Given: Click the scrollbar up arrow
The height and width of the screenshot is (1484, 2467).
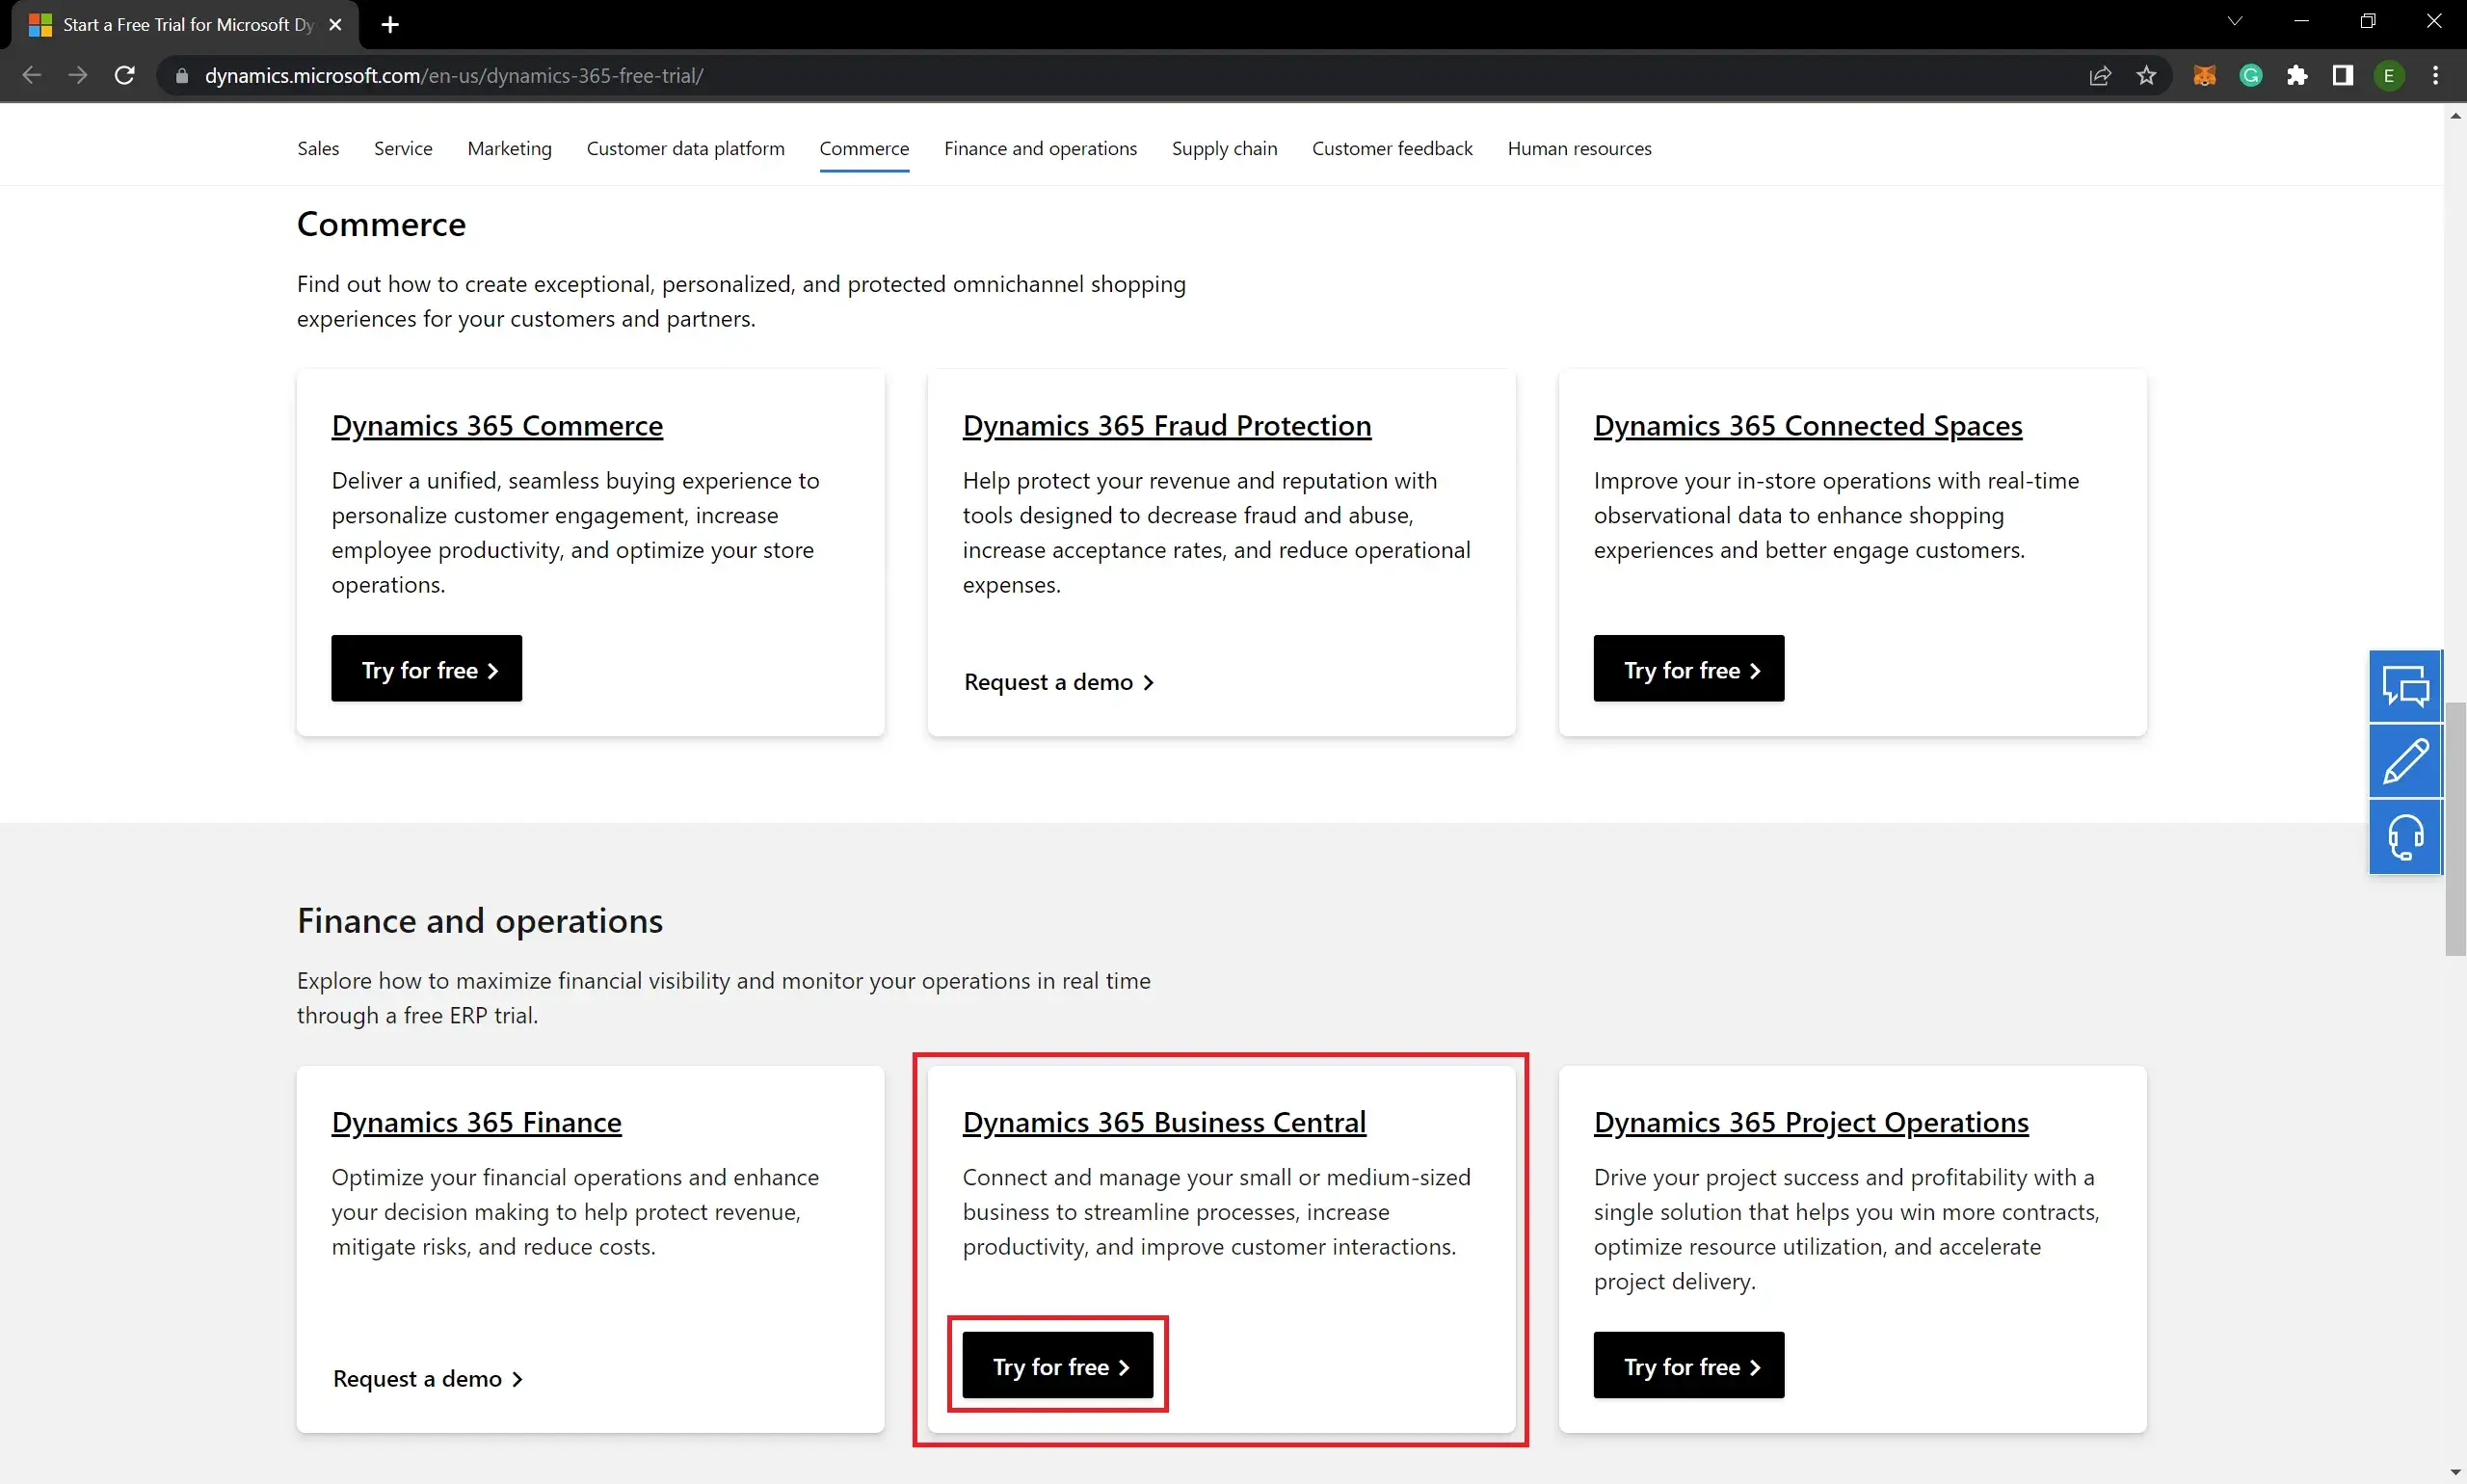Looking at the screenshot, I should tap(2455, 116).
